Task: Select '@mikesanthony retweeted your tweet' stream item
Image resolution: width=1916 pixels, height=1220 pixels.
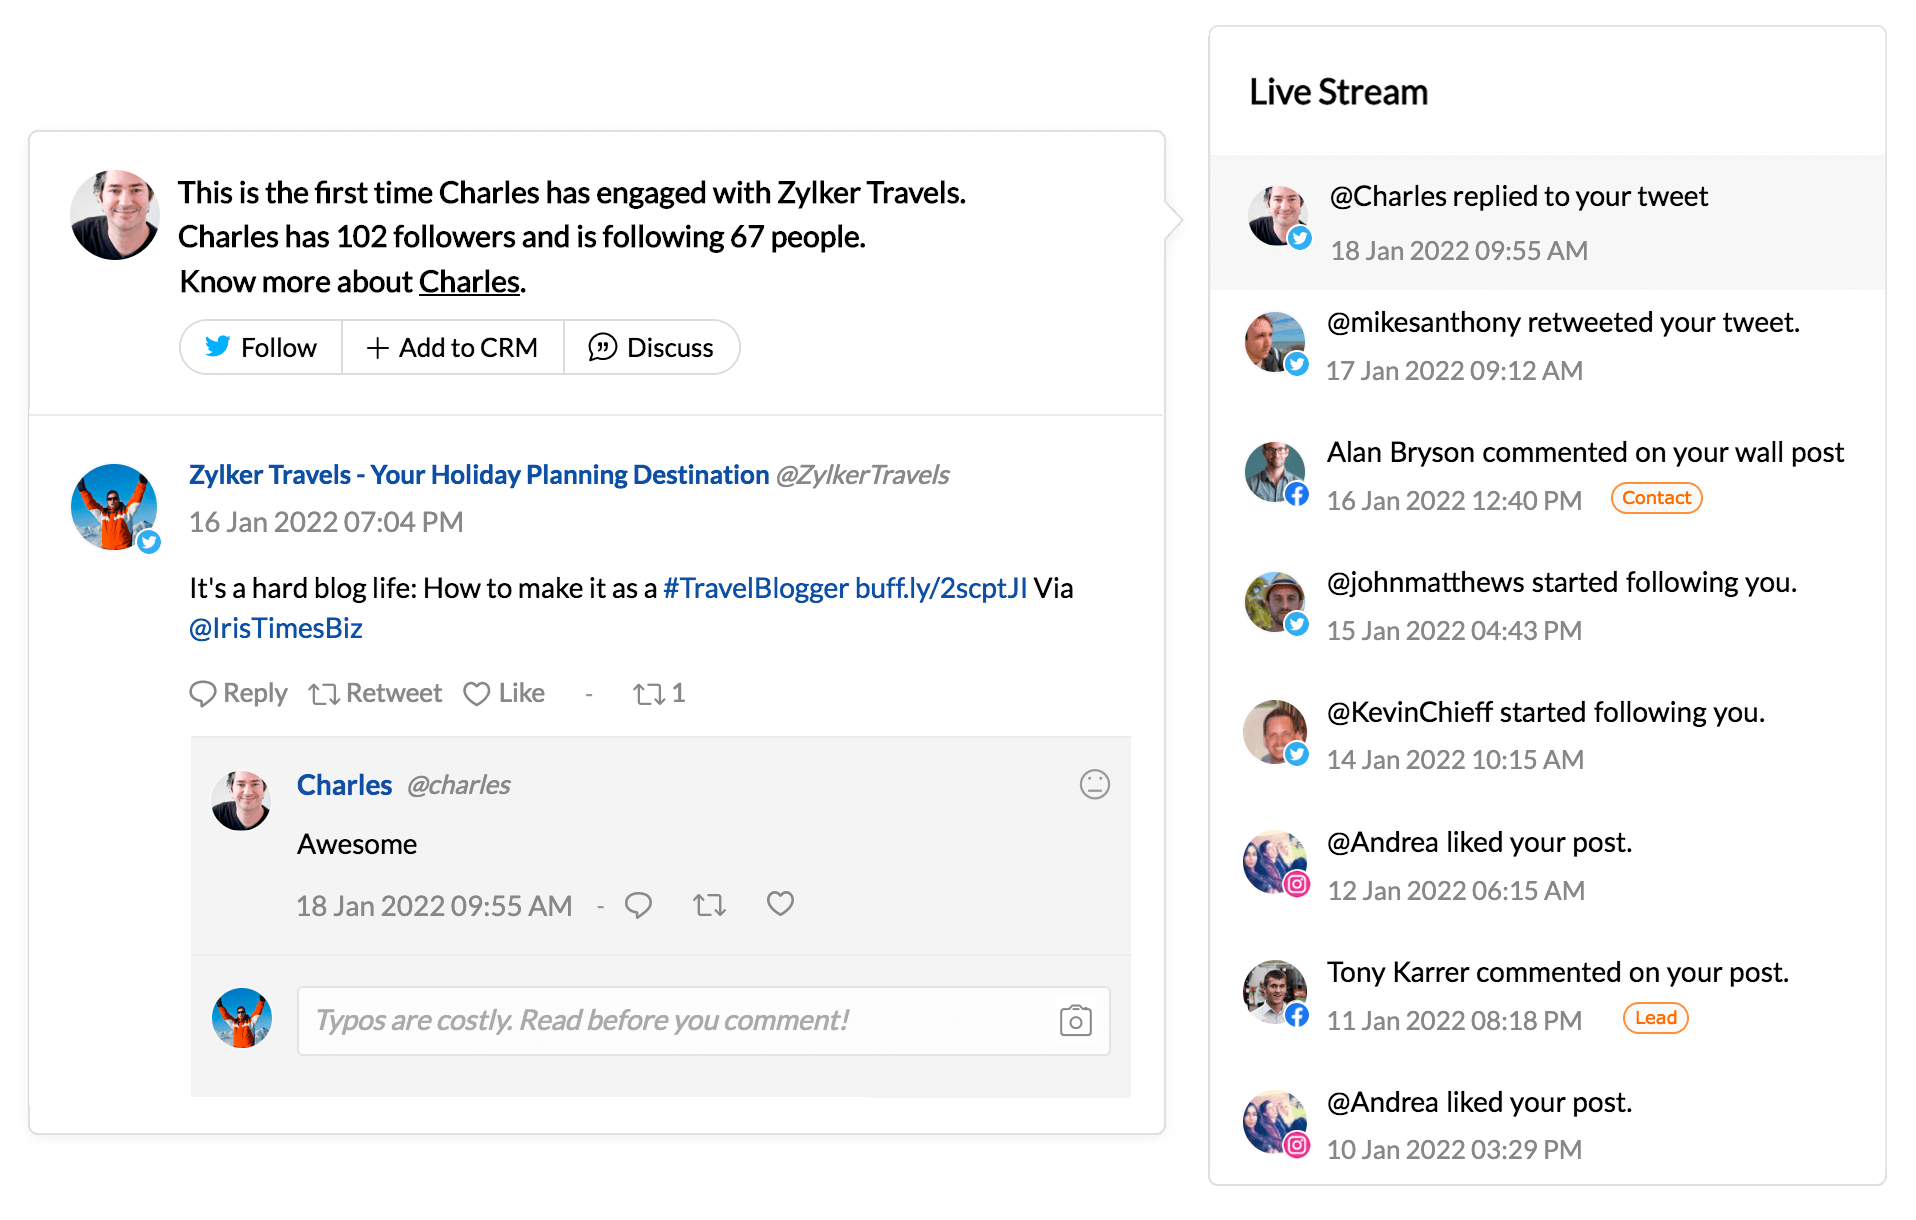Action: [x=1547, y=345]
